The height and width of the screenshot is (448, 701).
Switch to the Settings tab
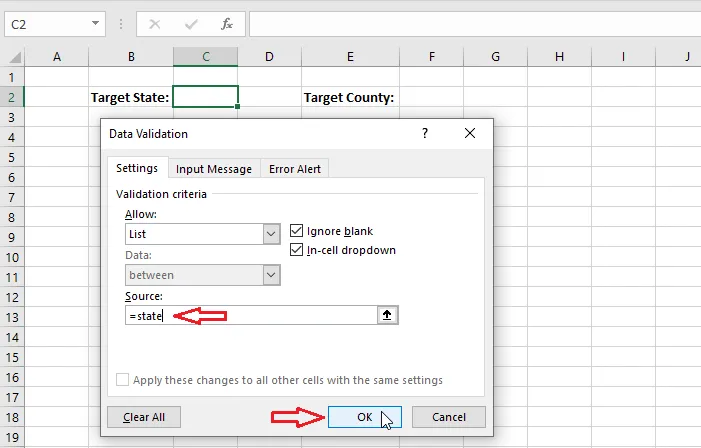137,168
